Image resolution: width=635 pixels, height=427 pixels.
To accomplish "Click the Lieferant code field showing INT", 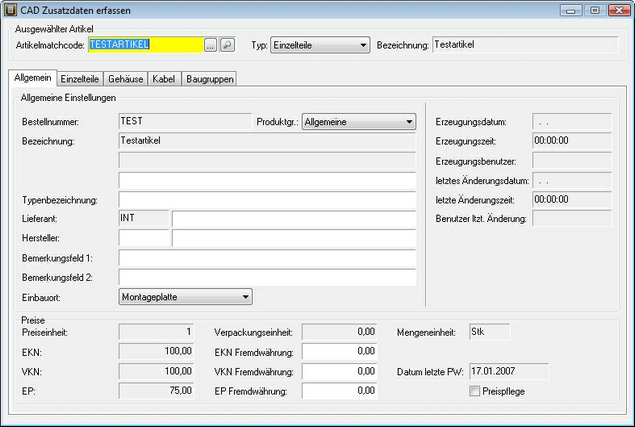I will tap(144, 218).
